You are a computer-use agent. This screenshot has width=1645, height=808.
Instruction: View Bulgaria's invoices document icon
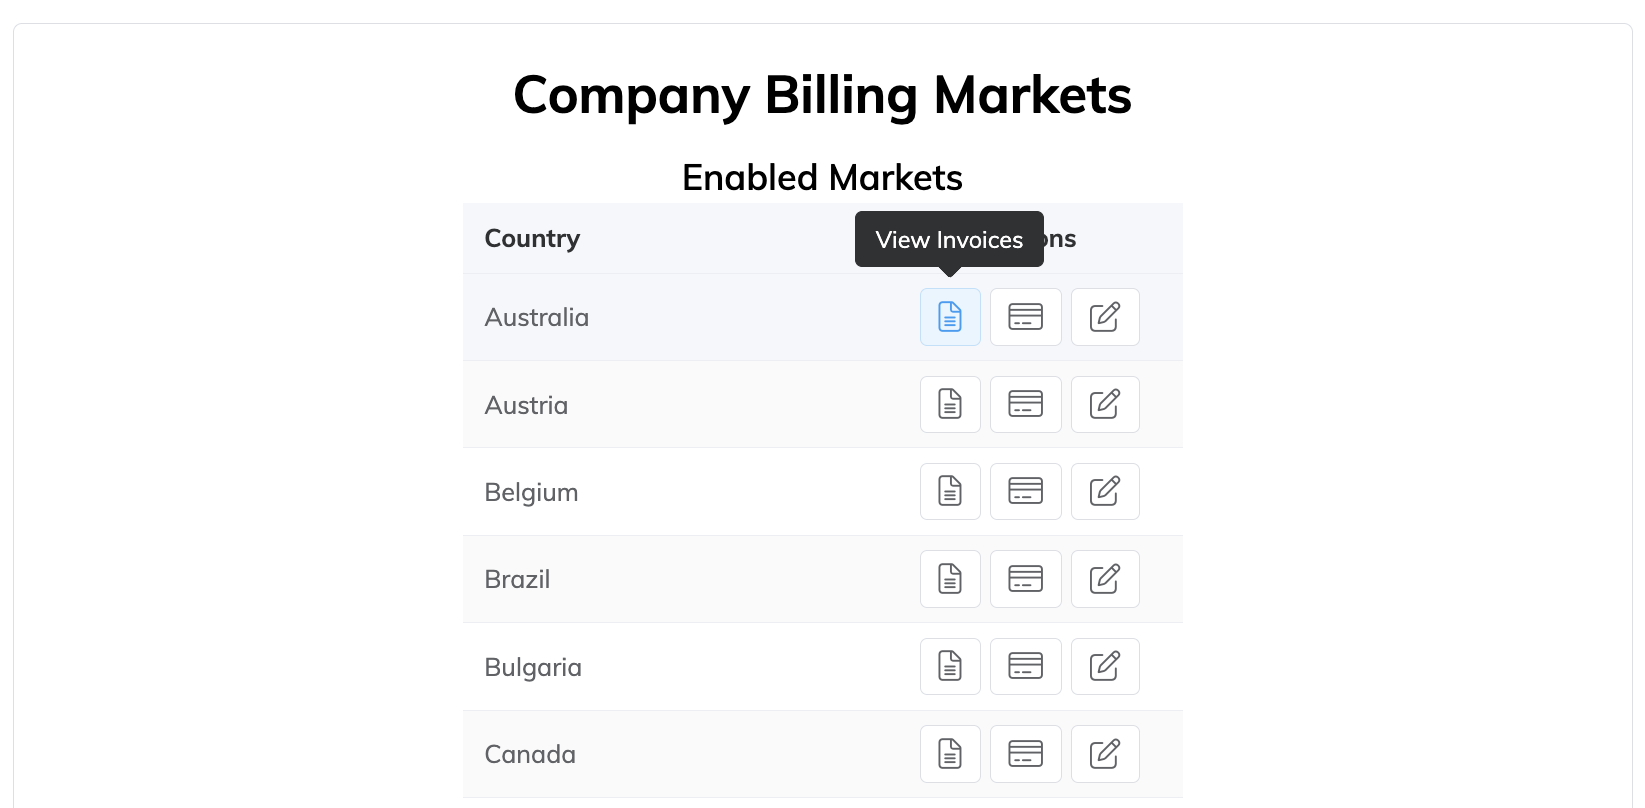tap(950, 666)
